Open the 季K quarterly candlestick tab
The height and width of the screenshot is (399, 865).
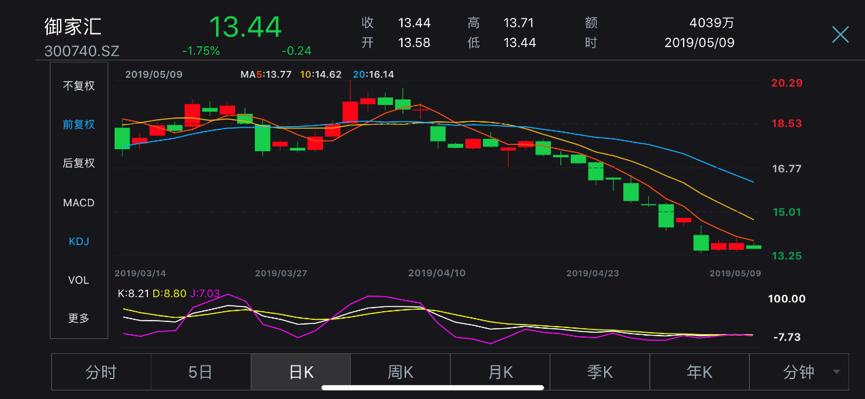click(x=600, y=372)
